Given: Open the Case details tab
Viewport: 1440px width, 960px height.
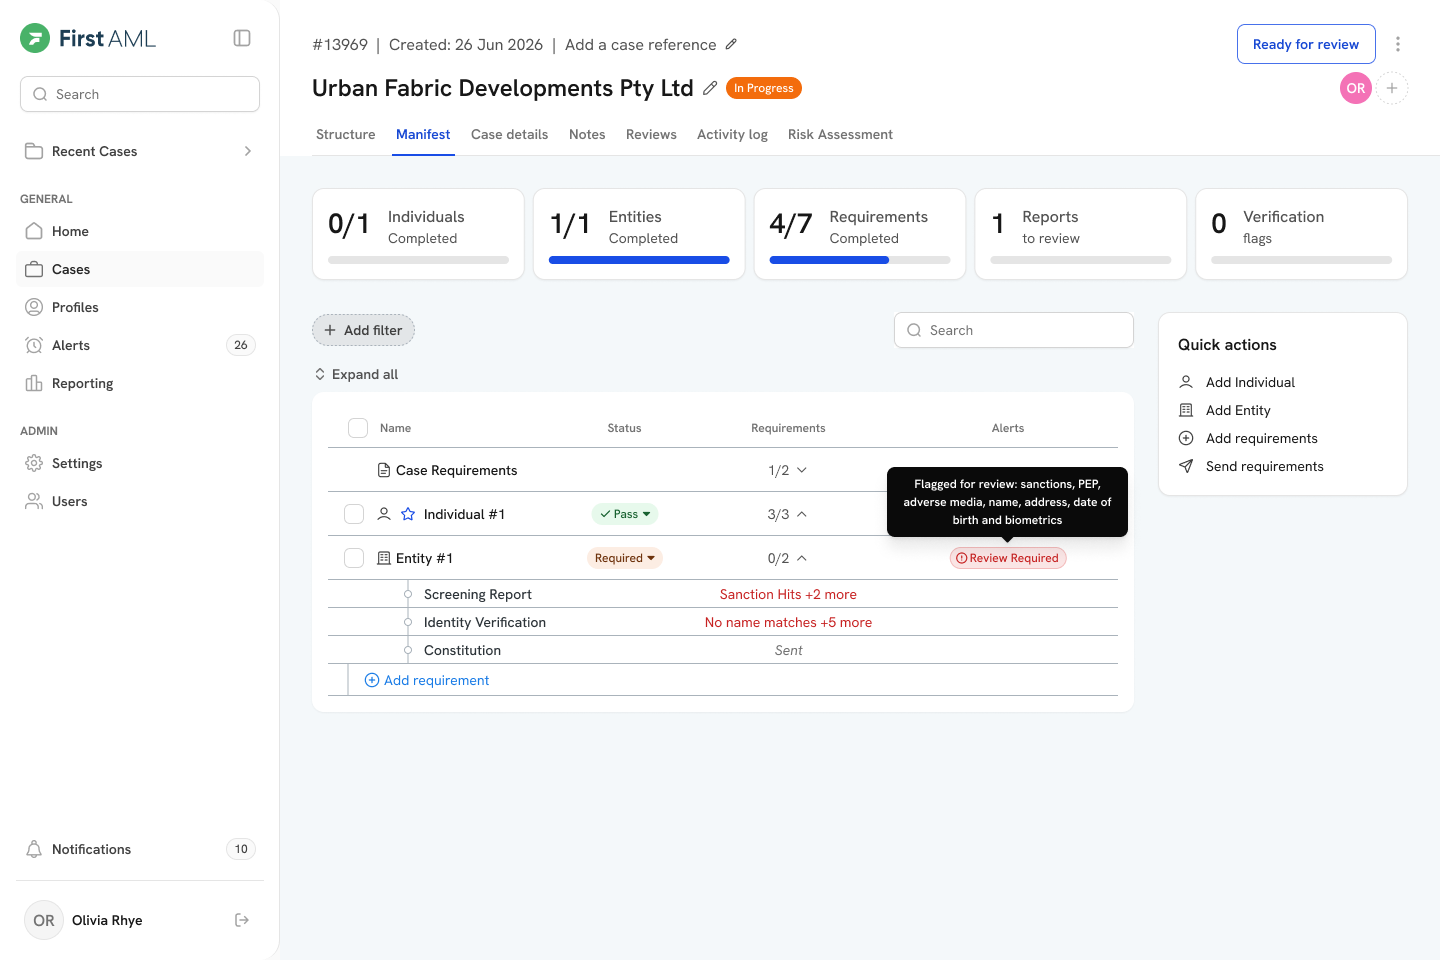Looking at the screenshot, I should tap(510, 134).
